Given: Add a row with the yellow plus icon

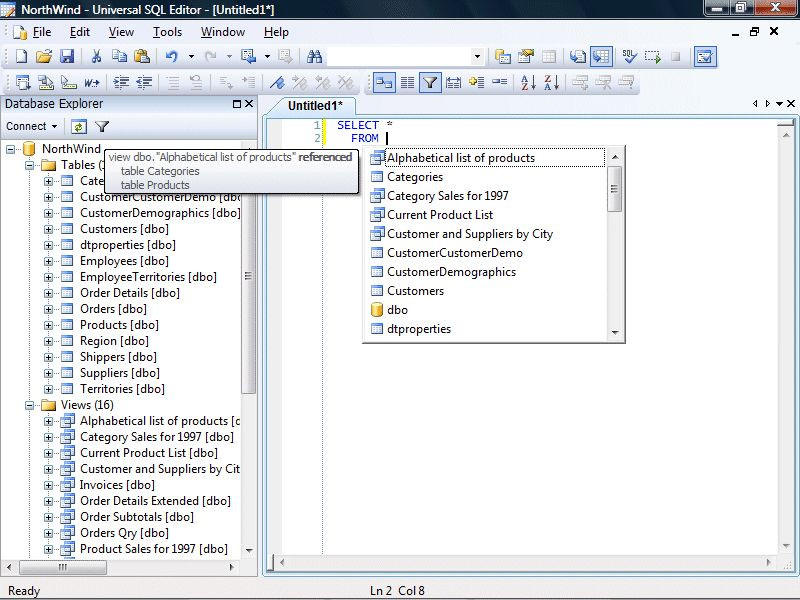Looking at the screenshot, I should 477,82.
